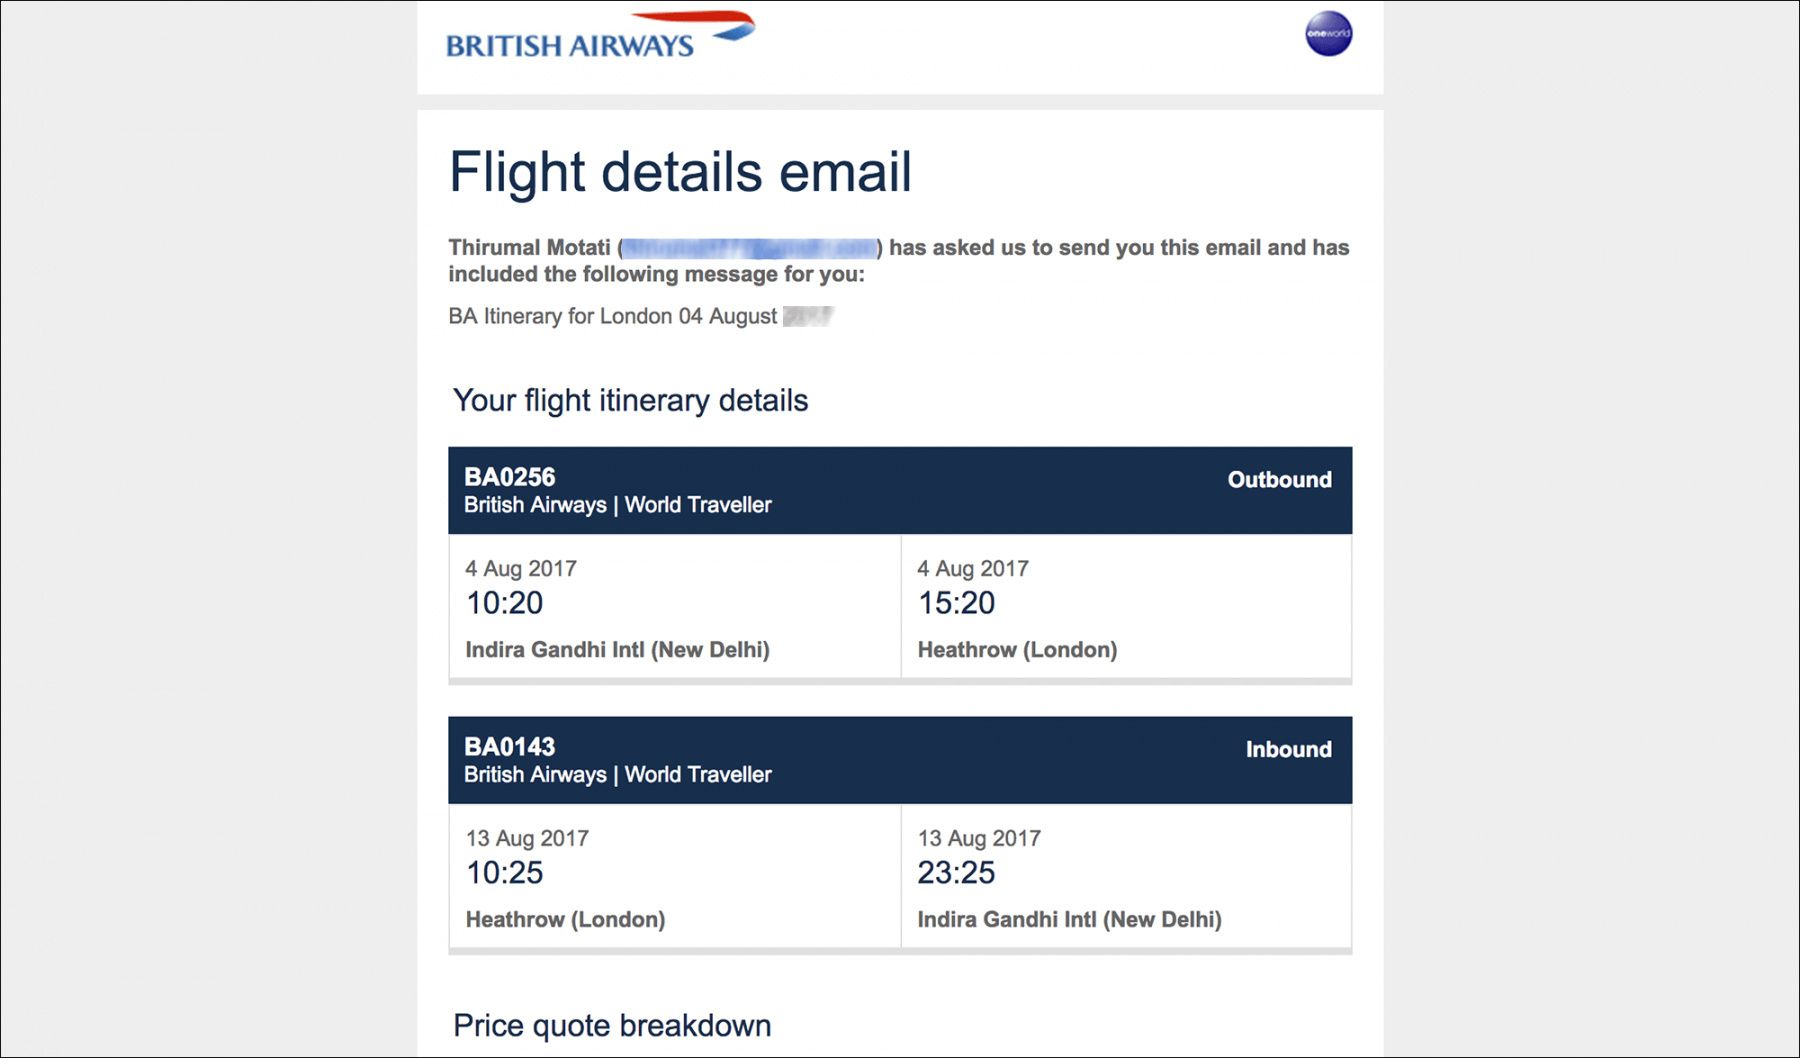Click the 10:20 departure time
The image size is (1800, 1058).
[x=505, y=603]
